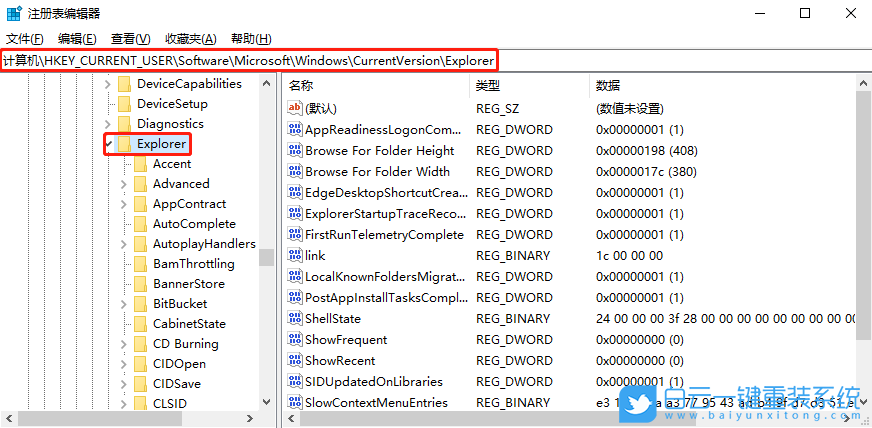Select the CLSID tree label
The height and width of the screenshot is (428, 872).
pos(170,404)
